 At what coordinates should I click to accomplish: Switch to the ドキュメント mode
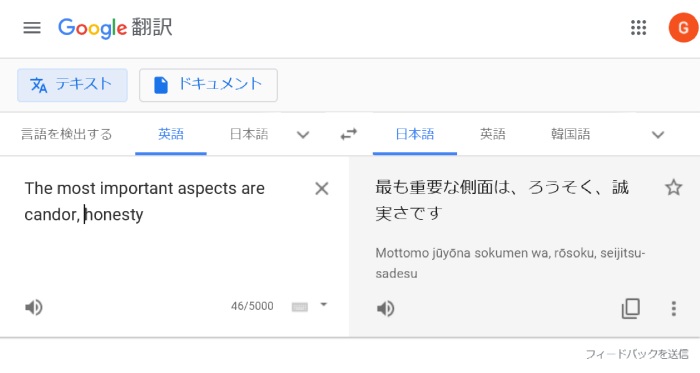(x=208, y=85)
